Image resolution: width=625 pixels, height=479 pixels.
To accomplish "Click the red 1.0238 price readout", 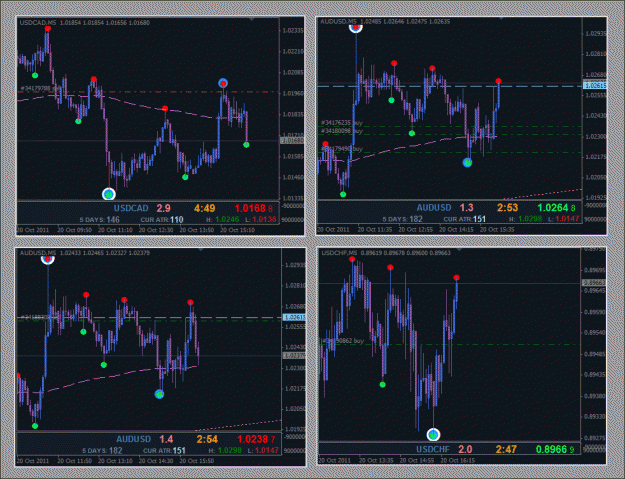I will click(253, 439).
